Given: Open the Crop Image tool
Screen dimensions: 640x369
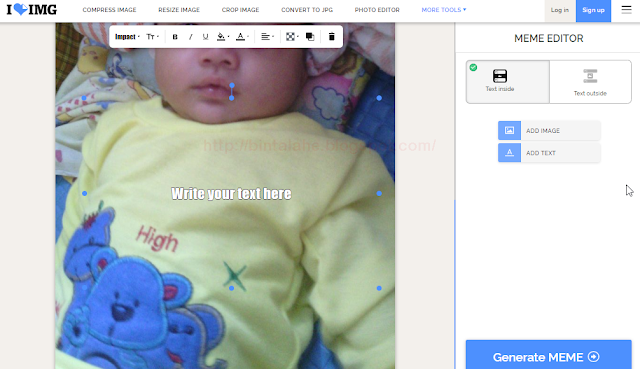Looking at the screenshot, I should tap(240, 10).
